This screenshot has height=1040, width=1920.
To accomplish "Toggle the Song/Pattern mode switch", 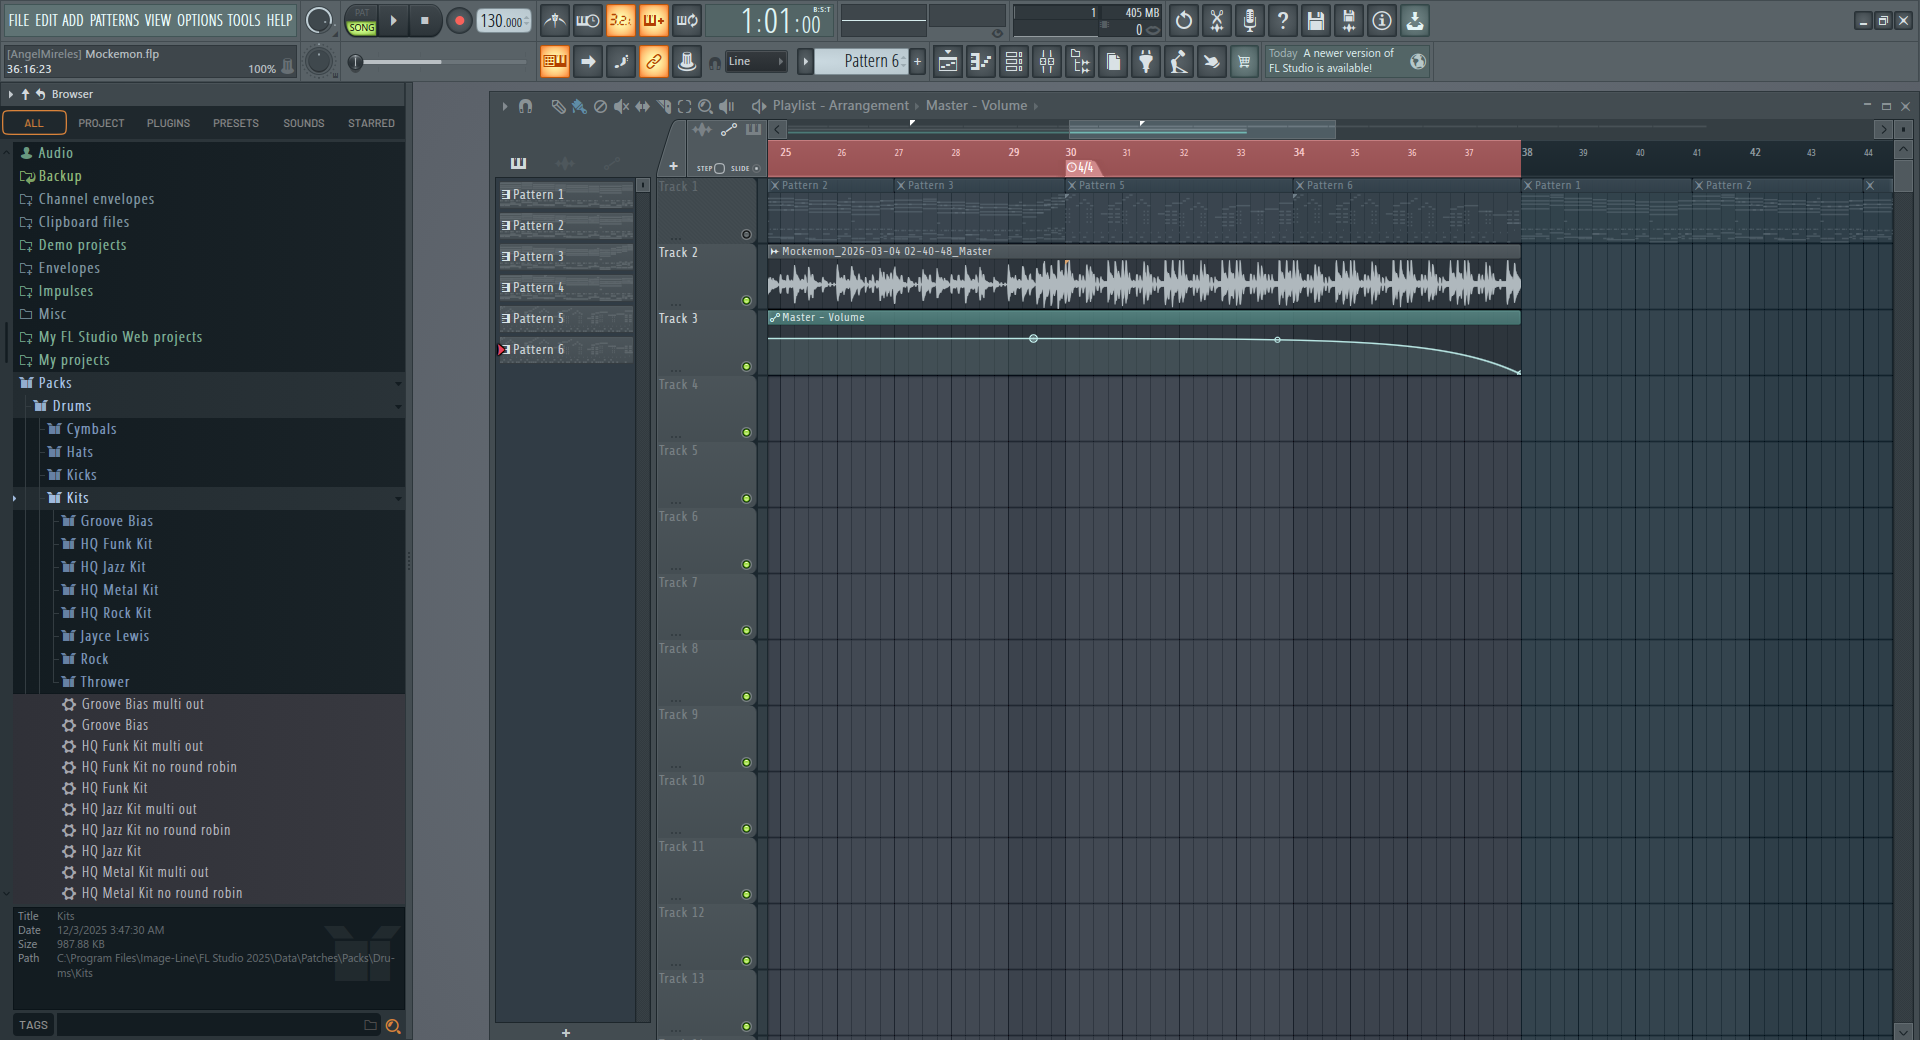I will [361, 20].
